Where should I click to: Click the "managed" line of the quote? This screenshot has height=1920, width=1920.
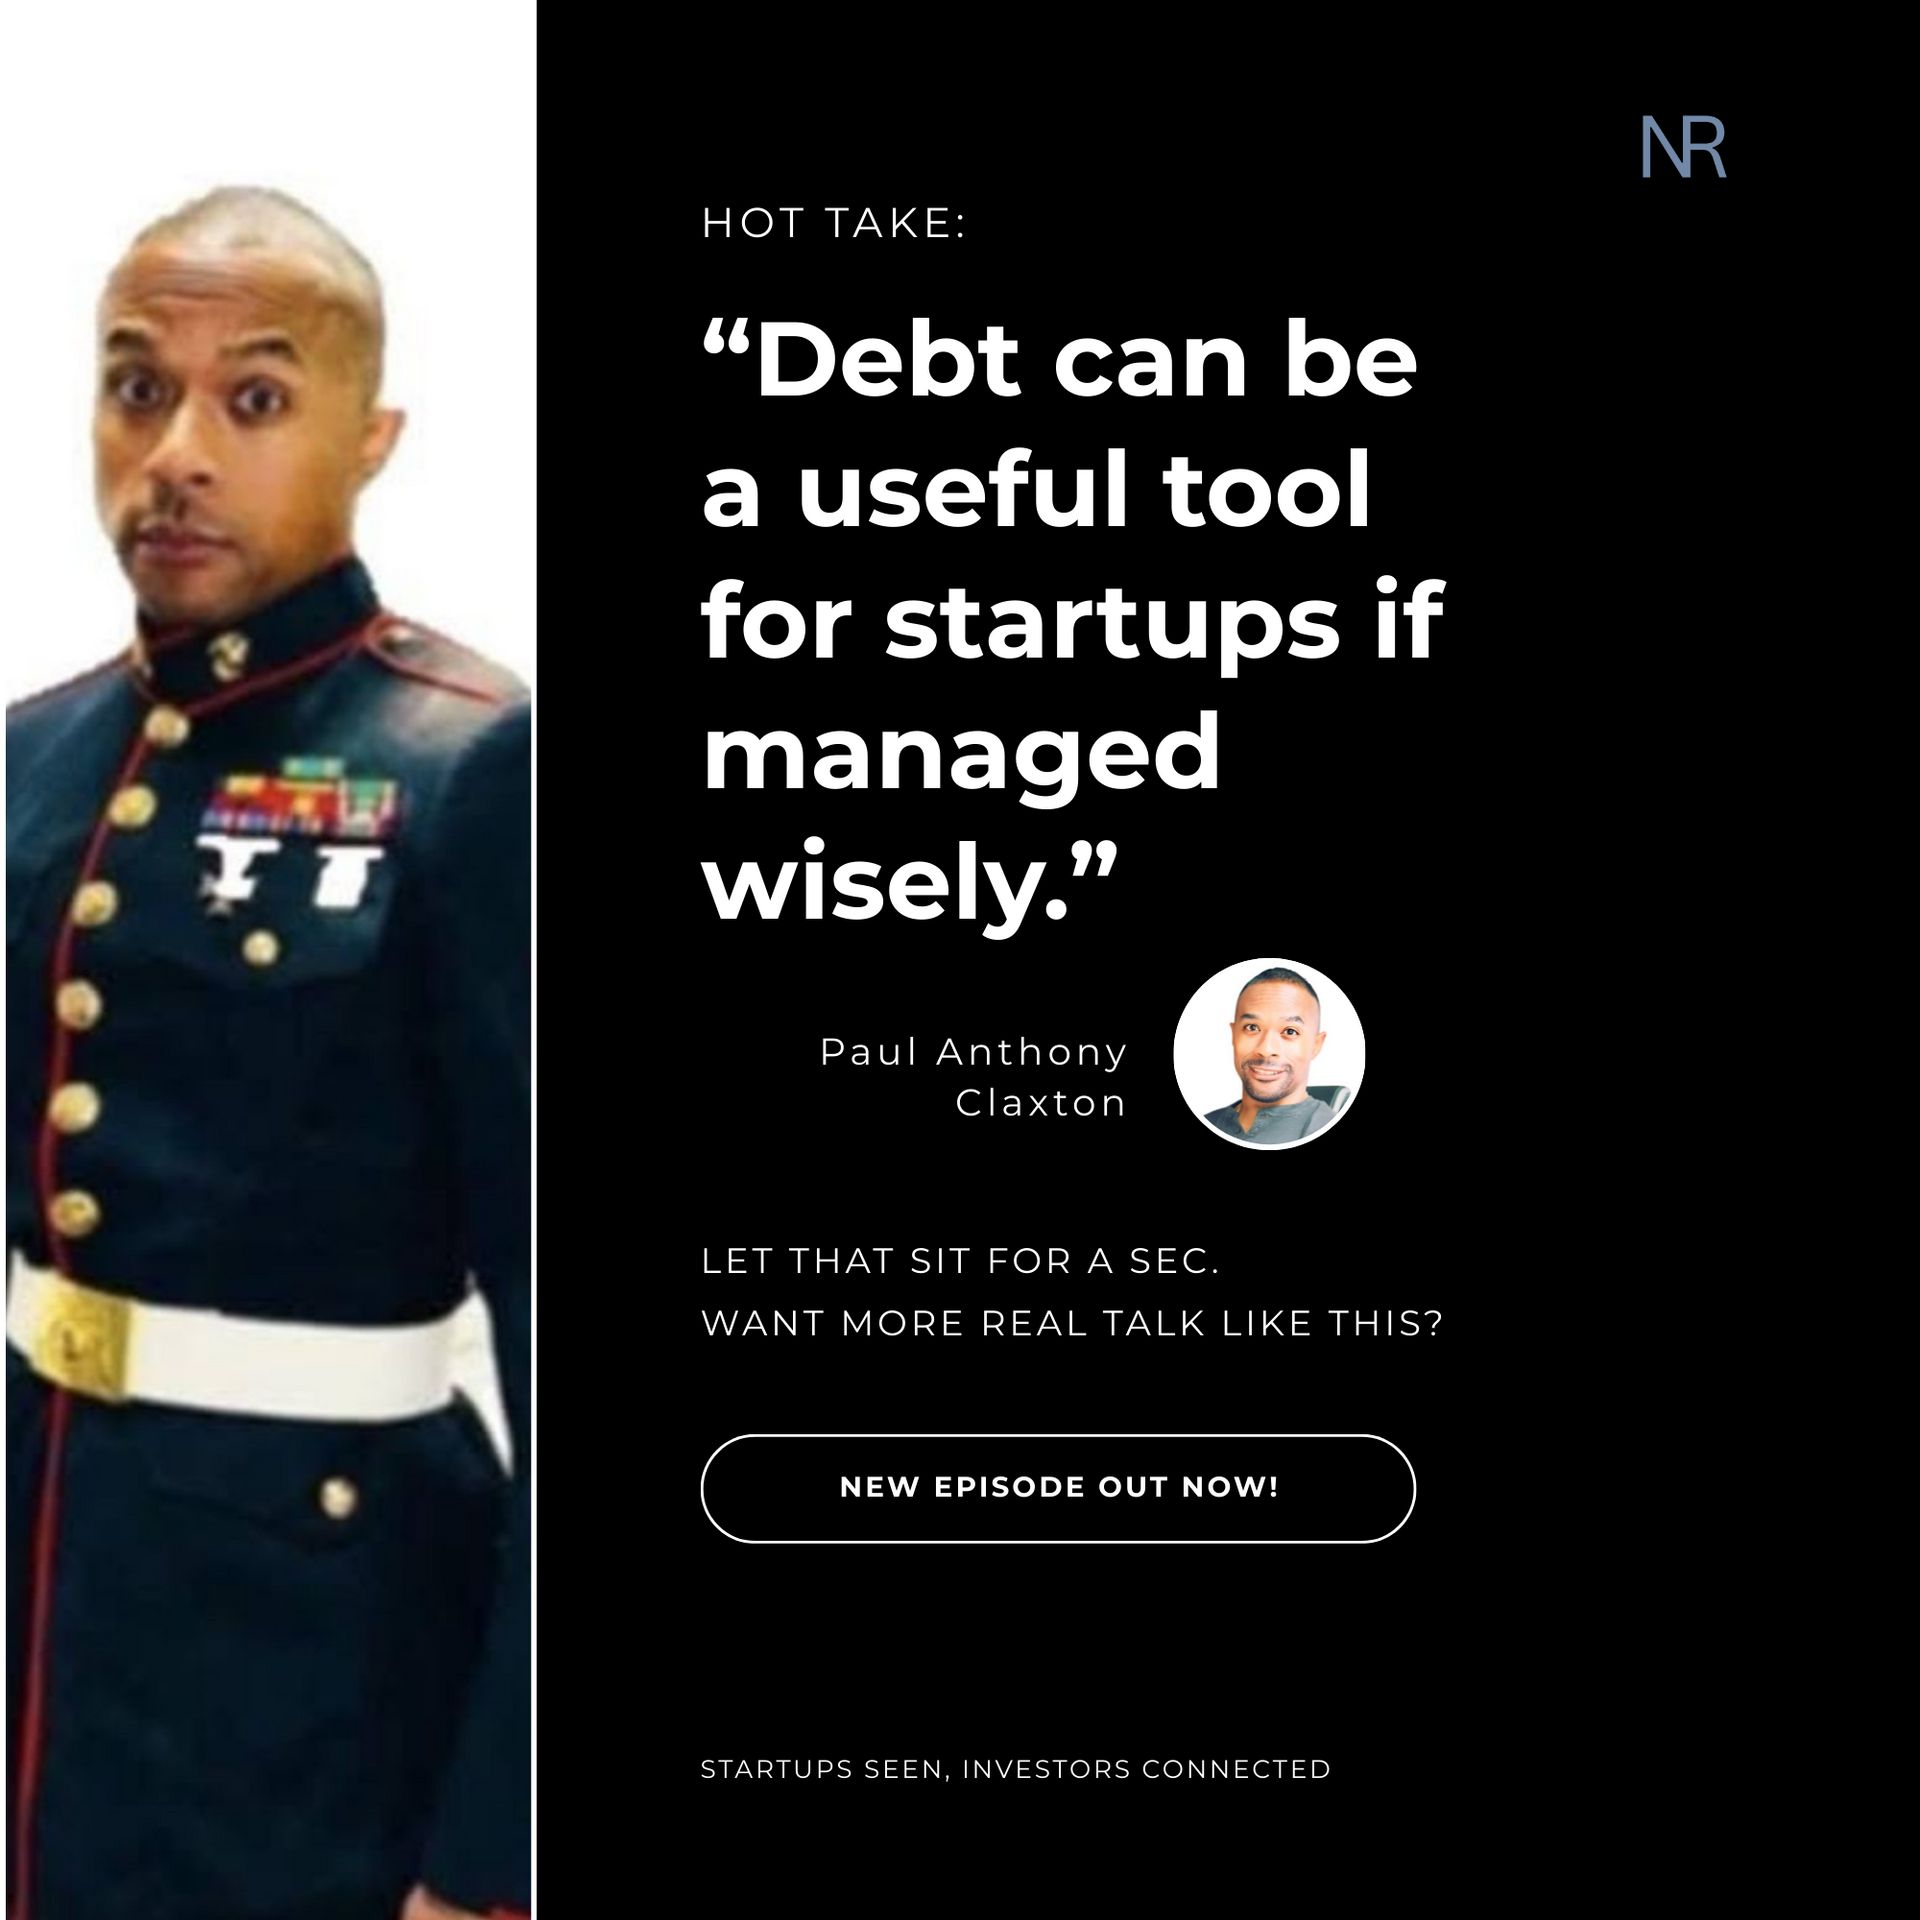[x=961, y=752]
